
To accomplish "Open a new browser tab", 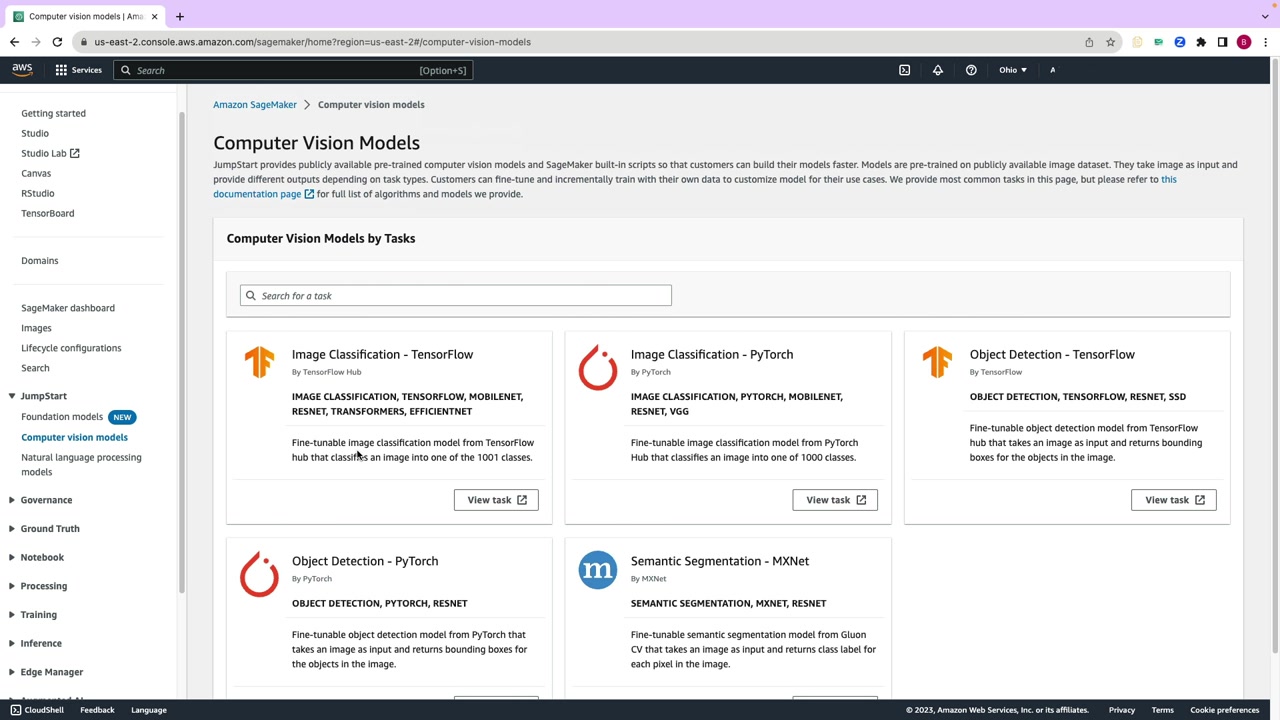I will [x=180, y=16].
